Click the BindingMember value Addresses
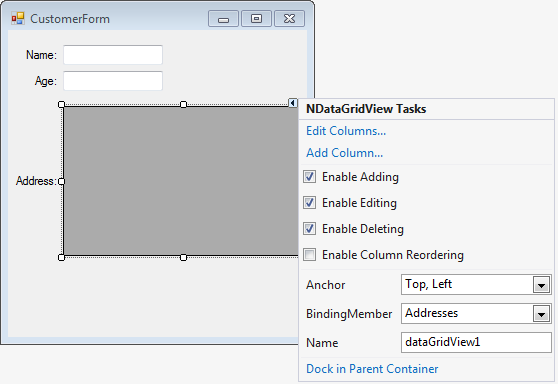 pyautogui.click(x=431, y=313)
